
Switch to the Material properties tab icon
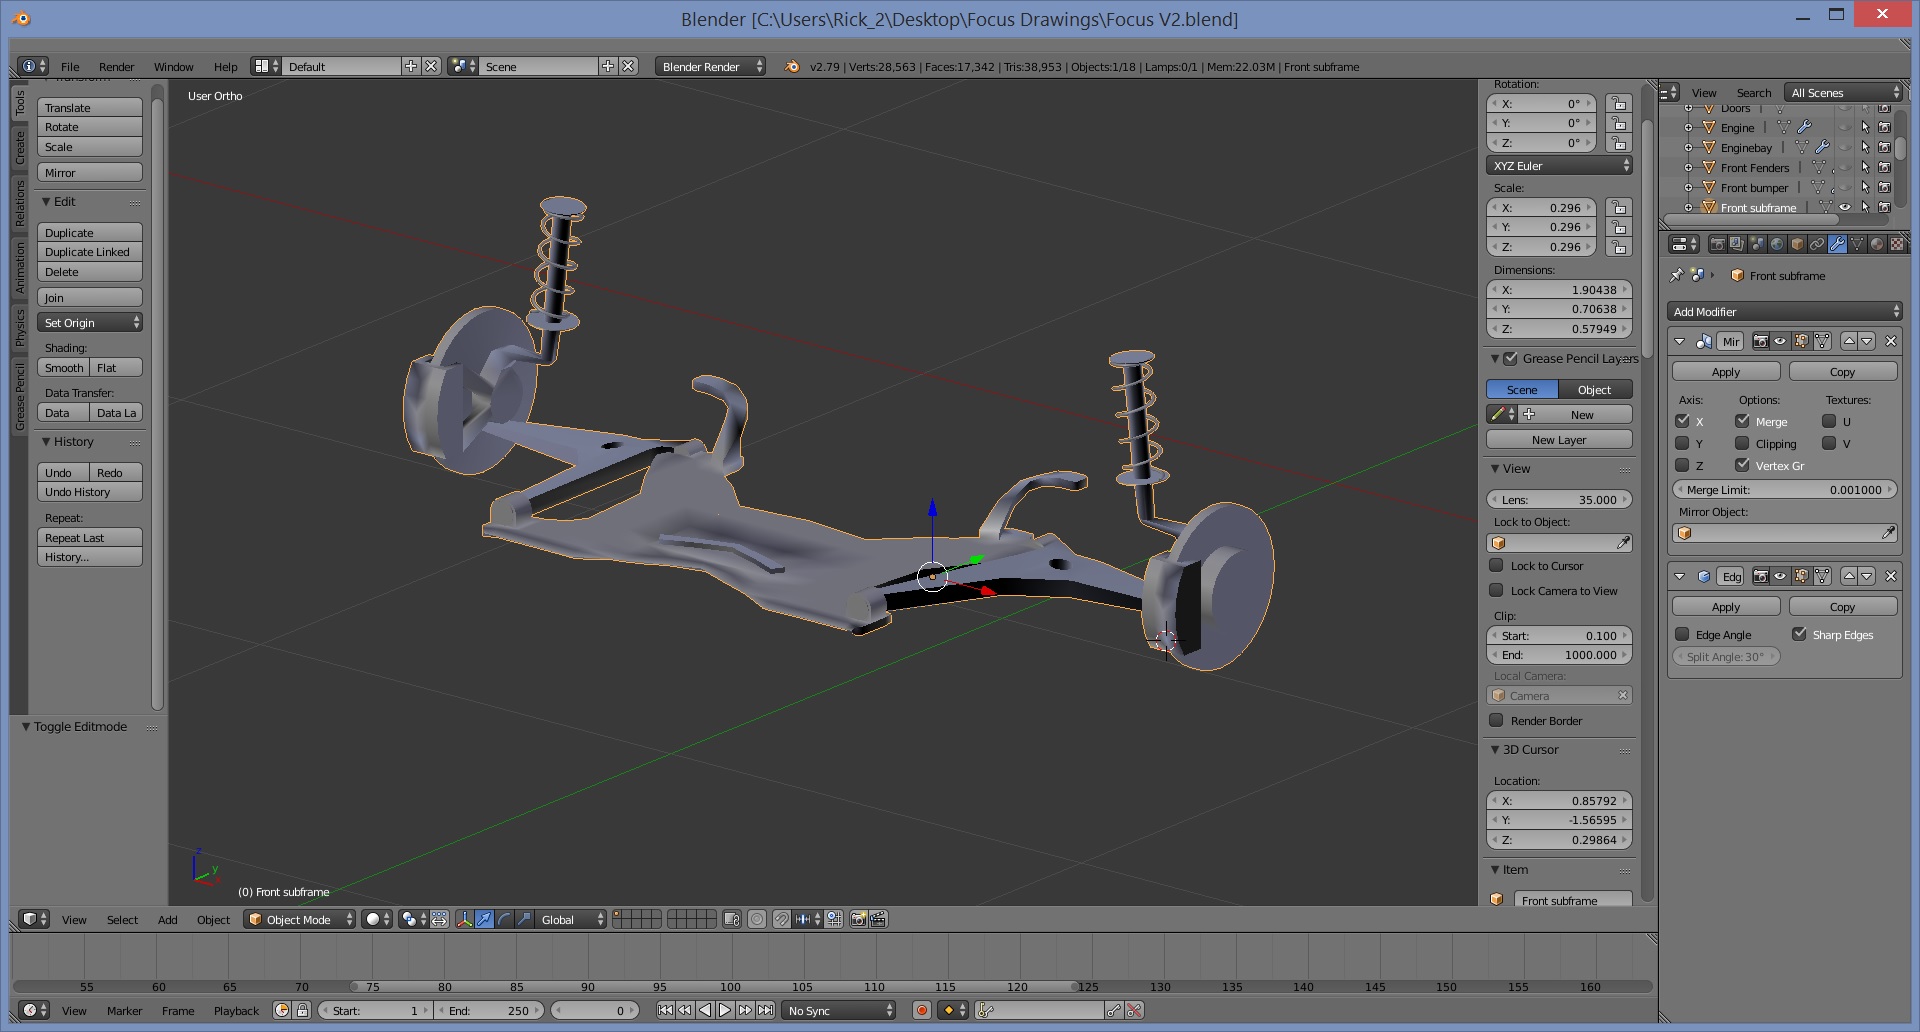pos(1877,244)
